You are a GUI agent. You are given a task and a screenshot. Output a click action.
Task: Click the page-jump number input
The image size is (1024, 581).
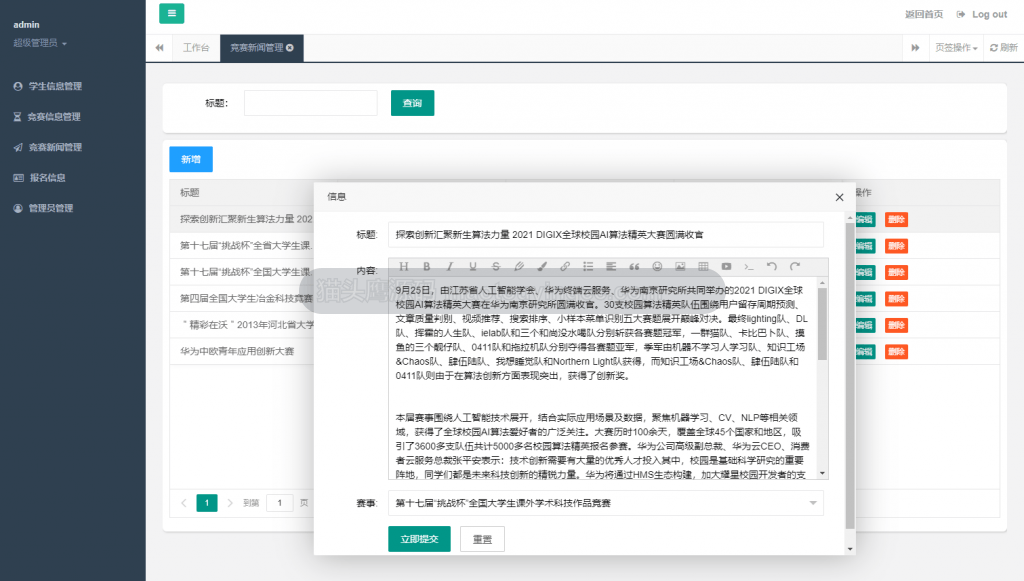pyautogui.click(x=280, y=503)
